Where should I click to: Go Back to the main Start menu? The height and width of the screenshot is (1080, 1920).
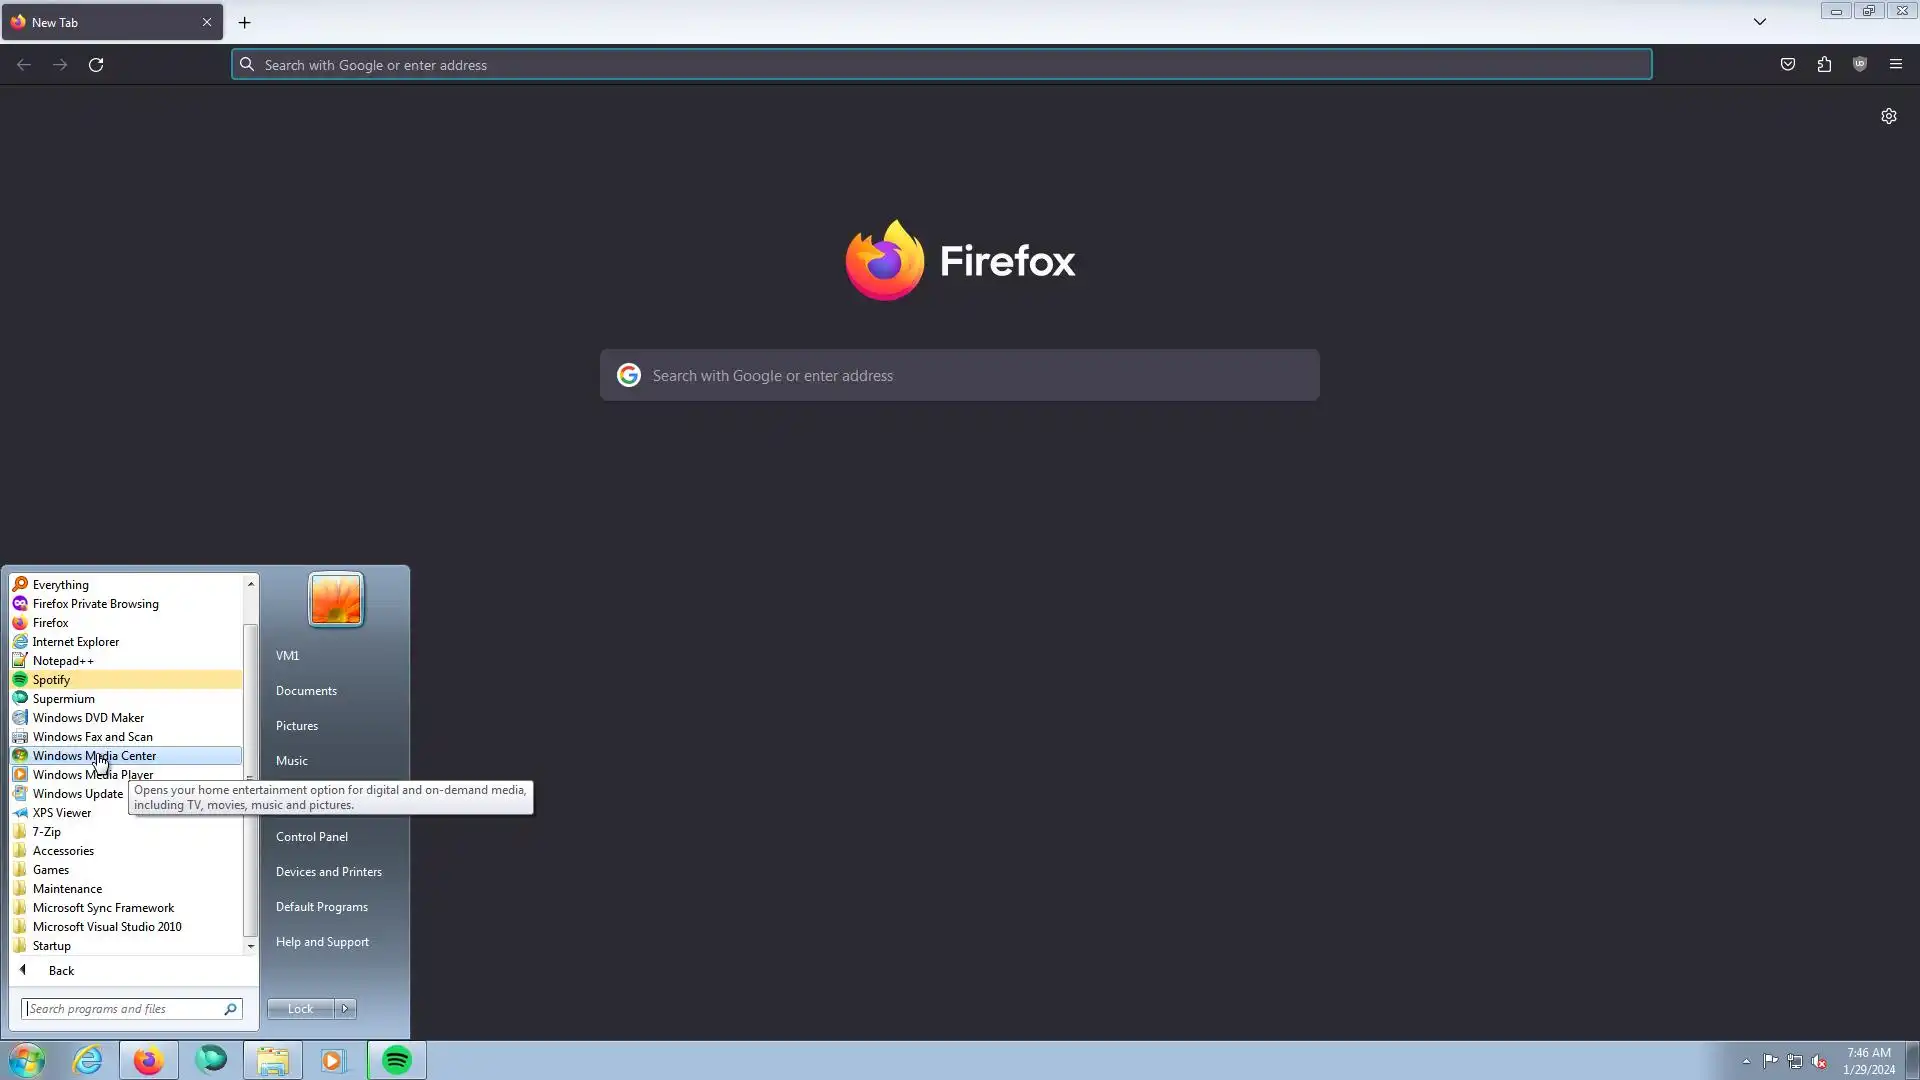pyautogui.click(x=60, y=971)
